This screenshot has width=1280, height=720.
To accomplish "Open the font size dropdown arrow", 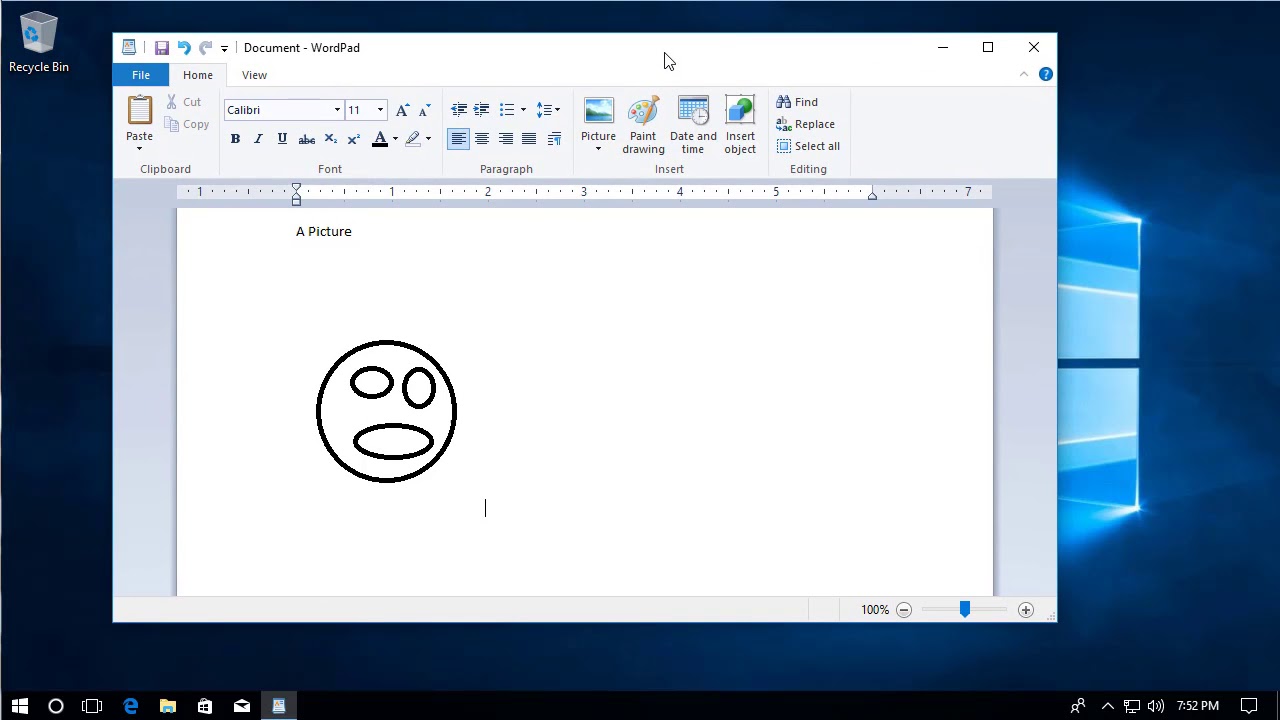I will 380,110.
